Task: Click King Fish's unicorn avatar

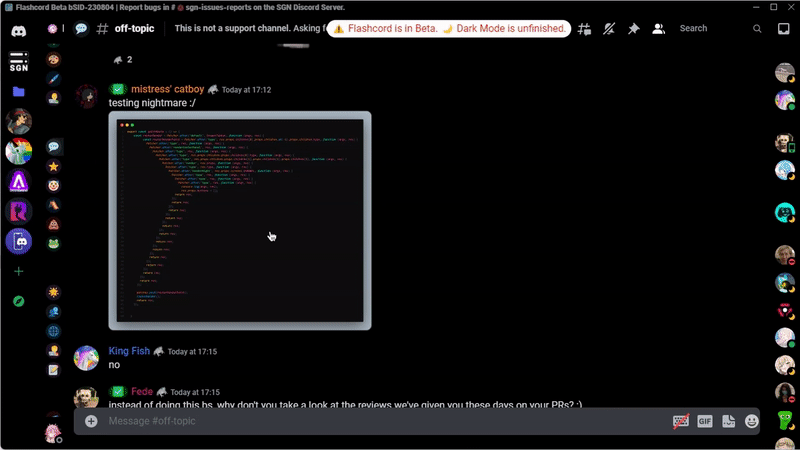Action: [x=86, y=358]
